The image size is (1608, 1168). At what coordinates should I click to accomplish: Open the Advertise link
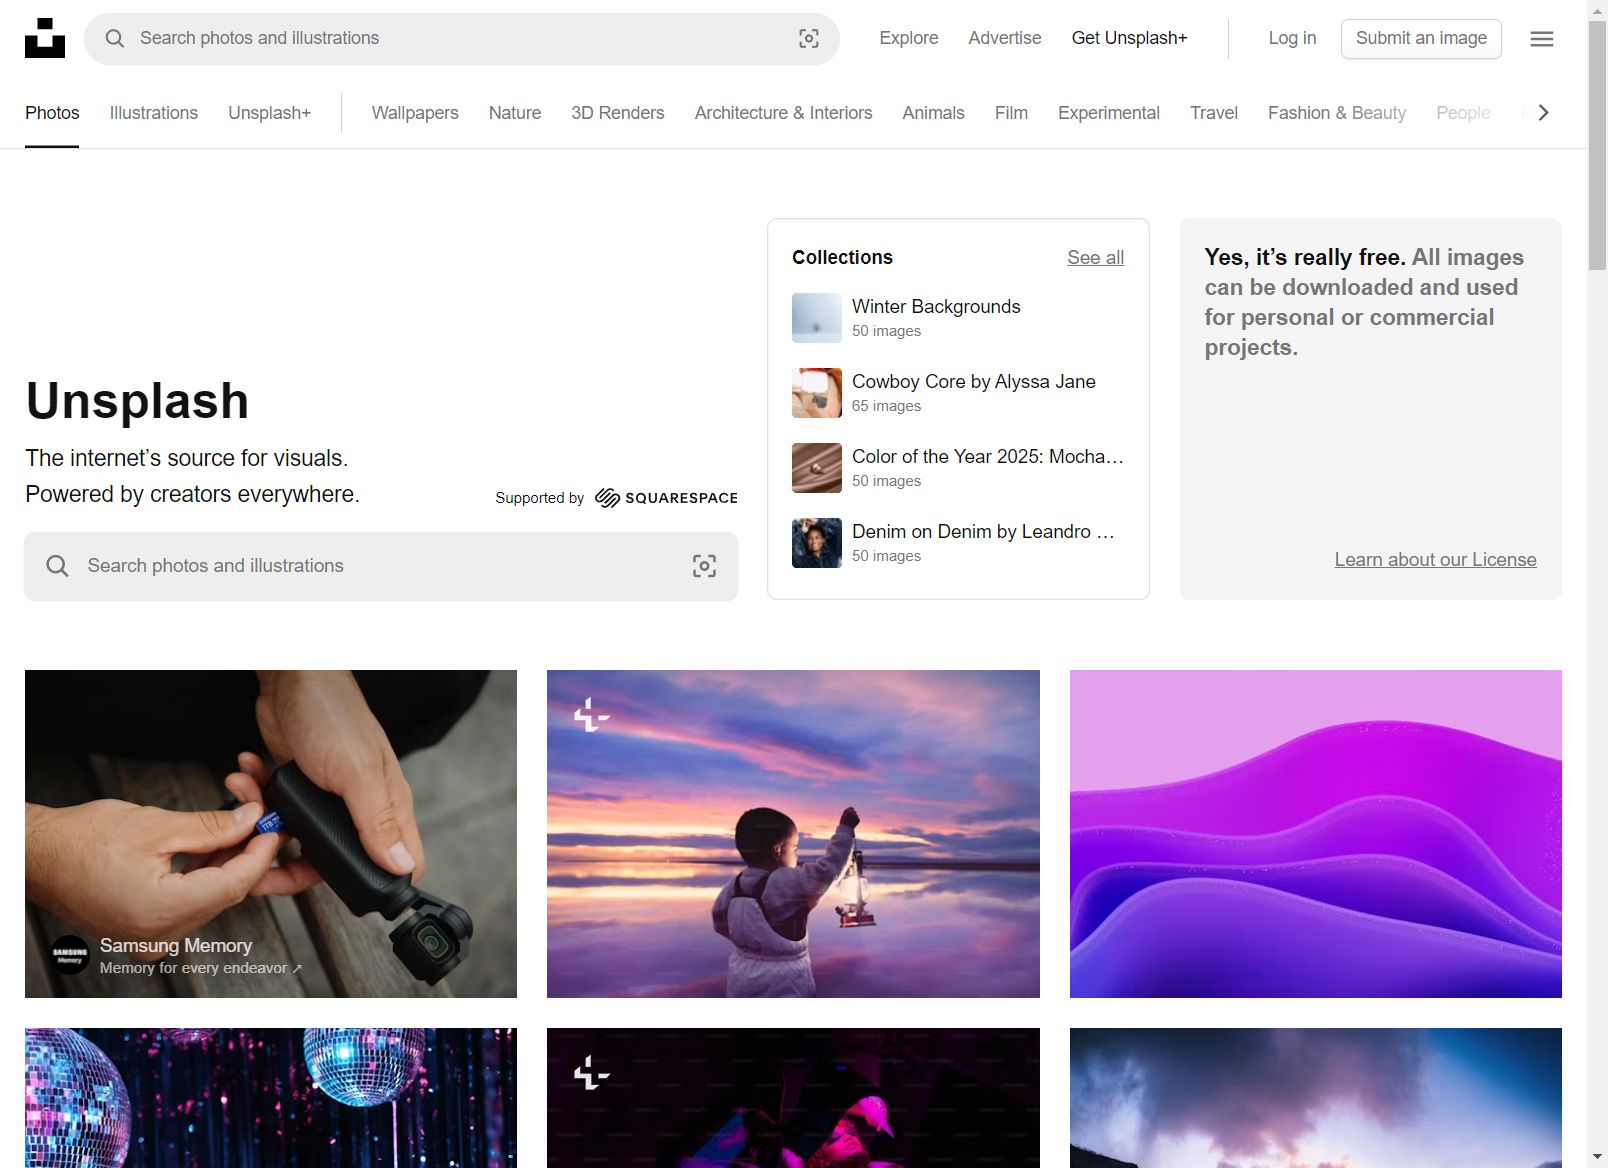[x=1005, y=38]
